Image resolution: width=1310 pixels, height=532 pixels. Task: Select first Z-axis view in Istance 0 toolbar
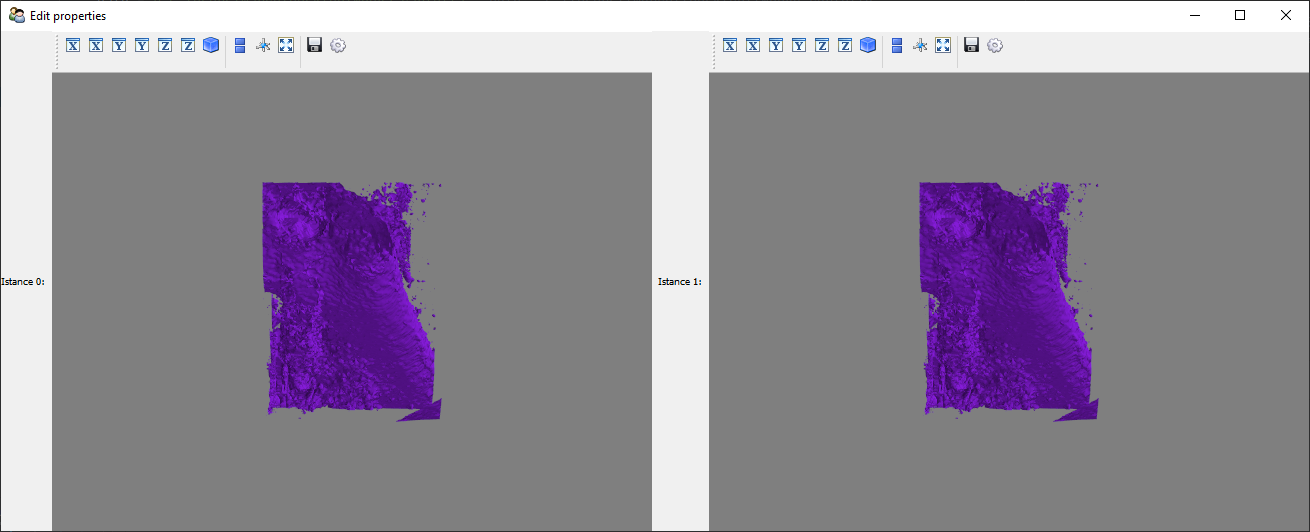pyautogui.click(x=165, y=45)
